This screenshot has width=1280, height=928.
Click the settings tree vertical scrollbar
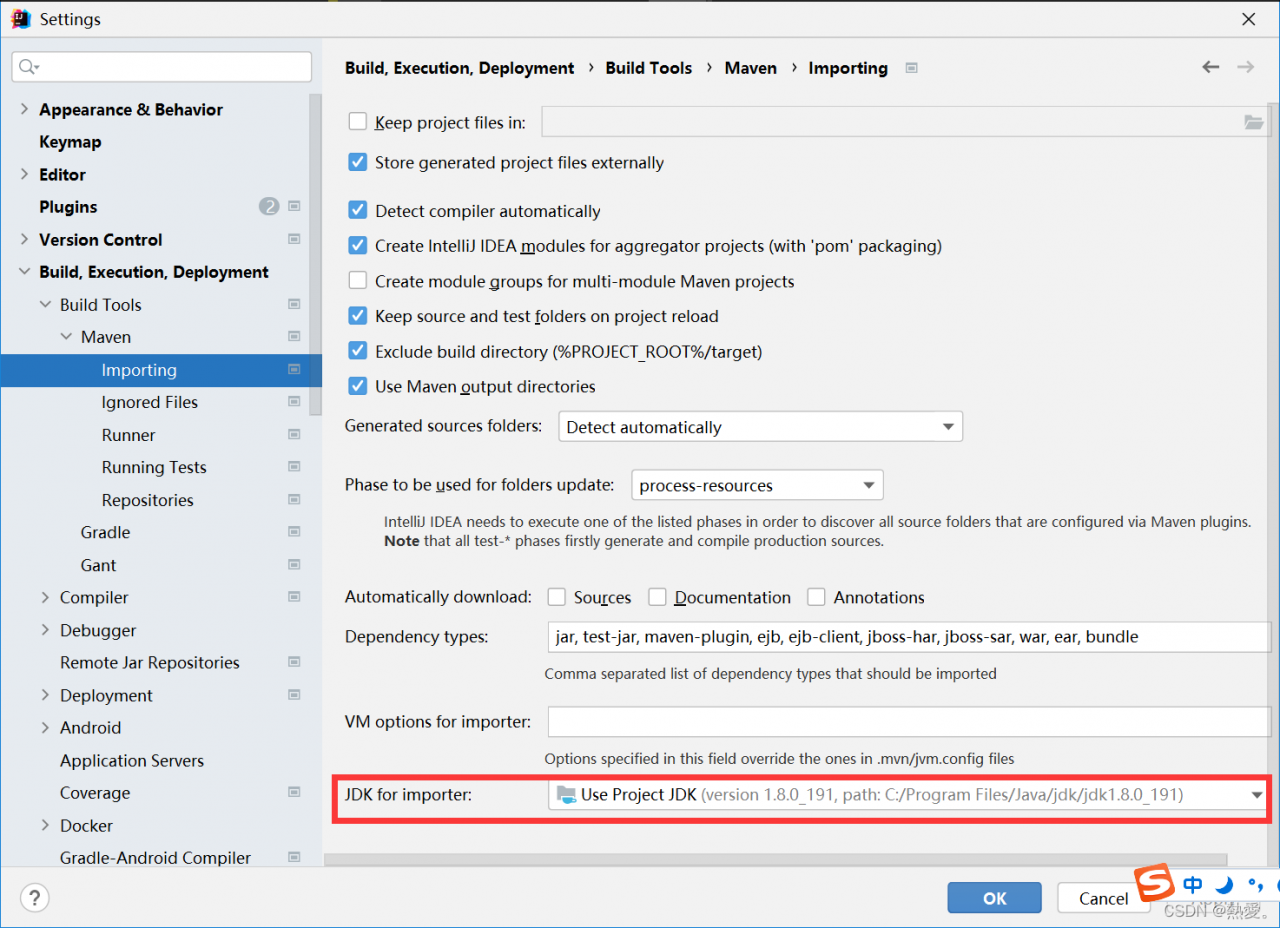click(x=316, y=254)
